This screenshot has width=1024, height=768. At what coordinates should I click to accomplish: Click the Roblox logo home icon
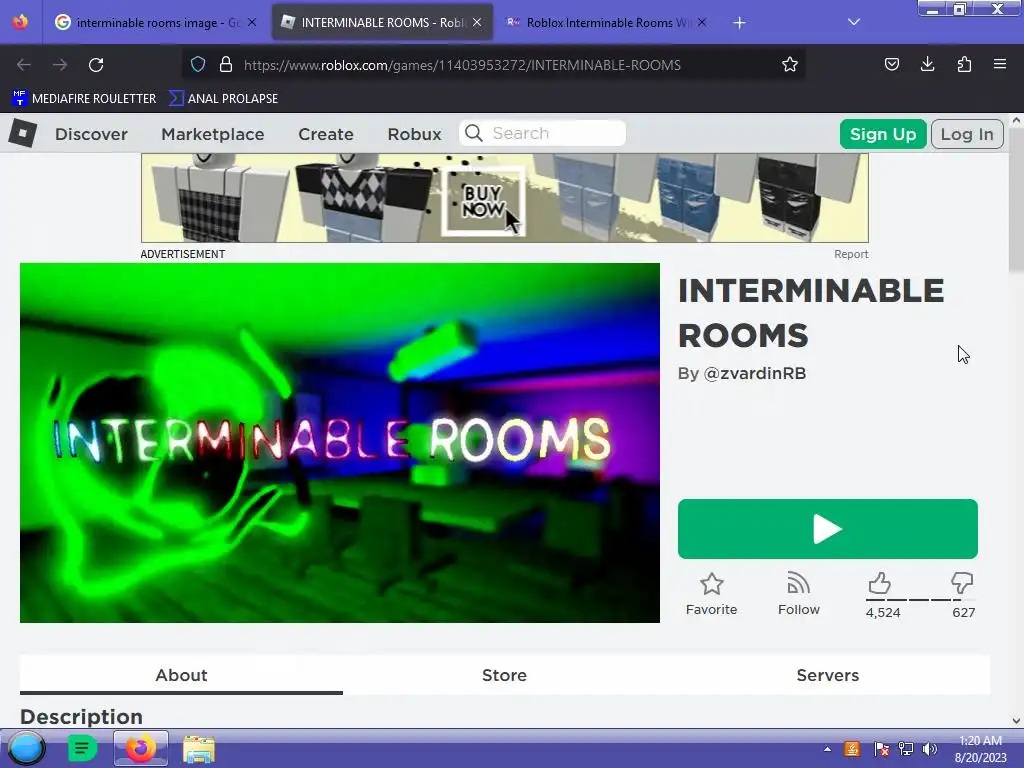23,133
